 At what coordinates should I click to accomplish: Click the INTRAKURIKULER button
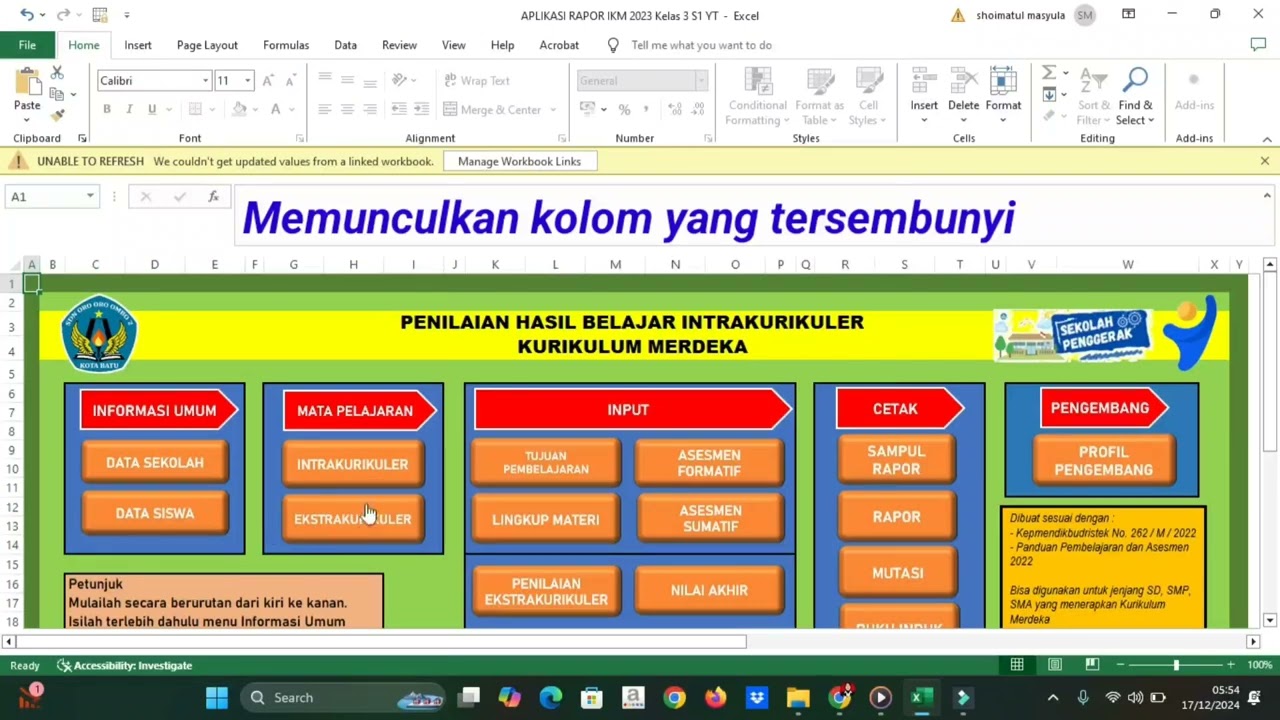[x=352, y=465]
